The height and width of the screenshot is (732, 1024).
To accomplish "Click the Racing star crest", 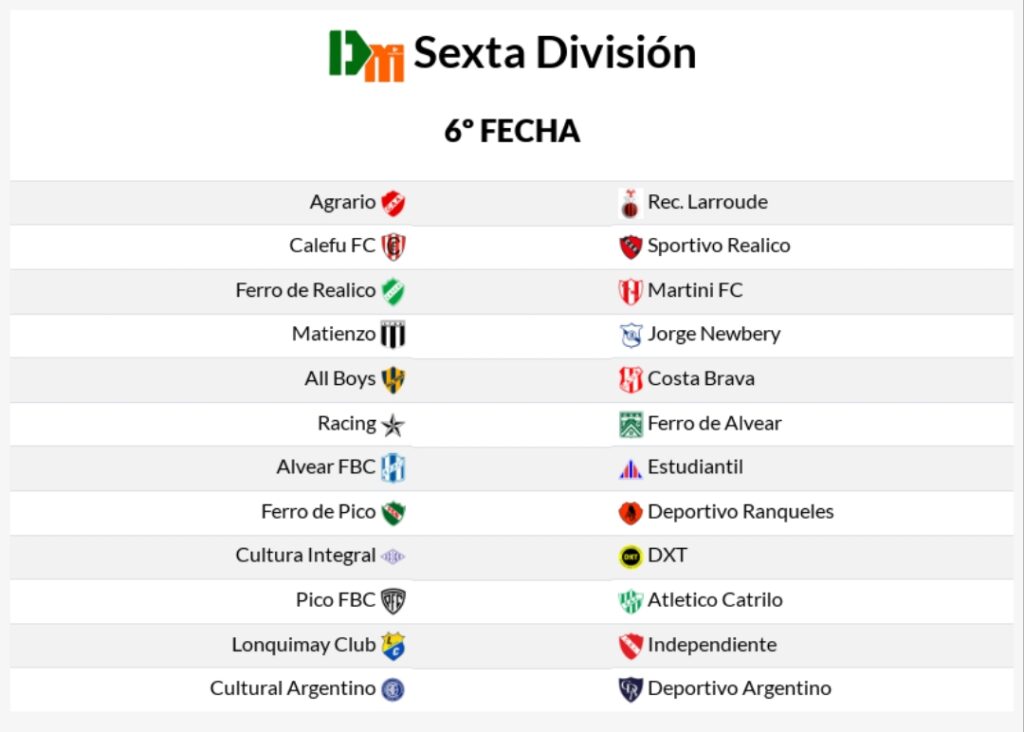I will tap(393, 425).
